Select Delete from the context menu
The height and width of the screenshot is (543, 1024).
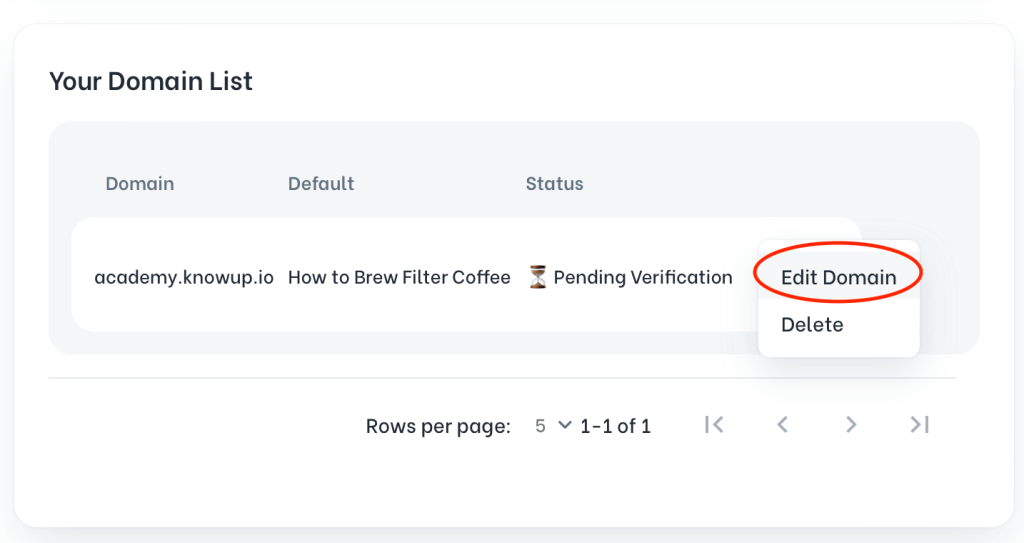point(812,324)
